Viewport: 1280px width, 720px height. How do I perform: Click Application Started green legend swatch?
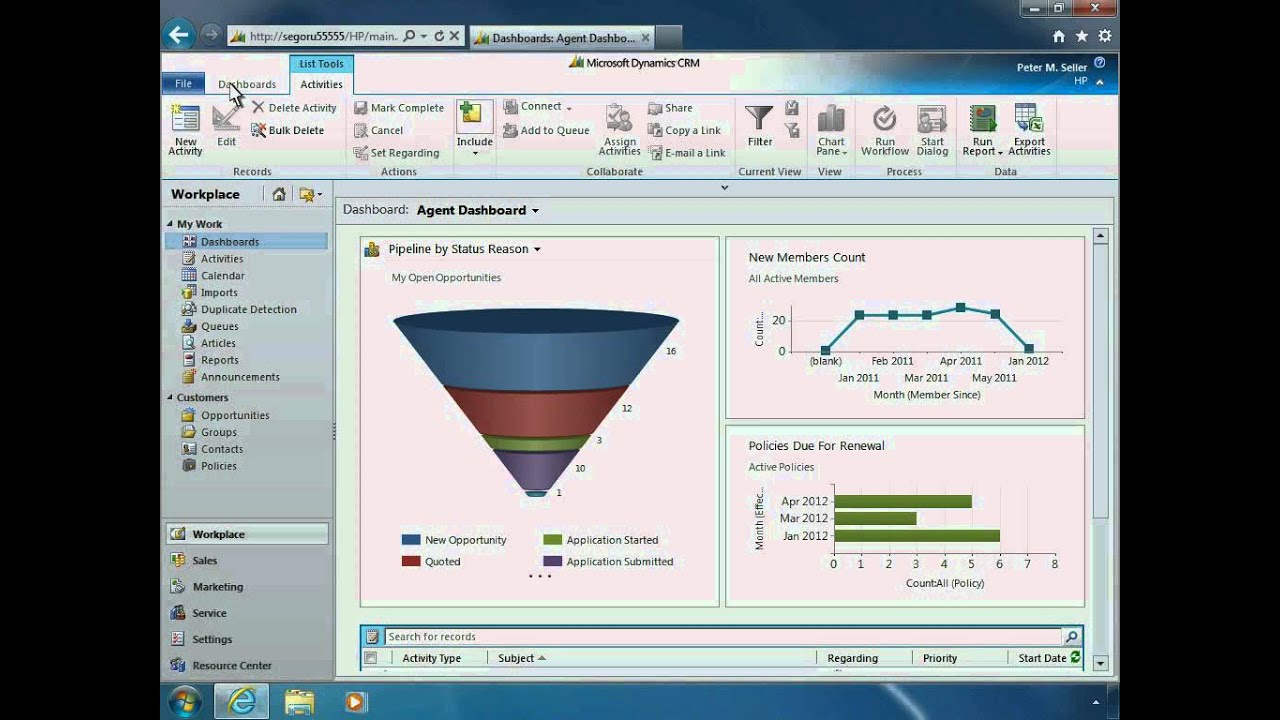(553, 540)
